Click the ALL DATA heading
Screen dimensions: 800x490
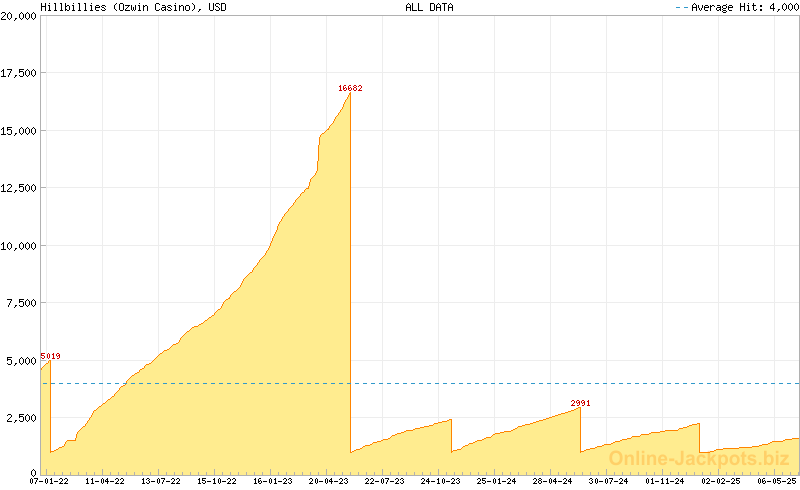429,7
